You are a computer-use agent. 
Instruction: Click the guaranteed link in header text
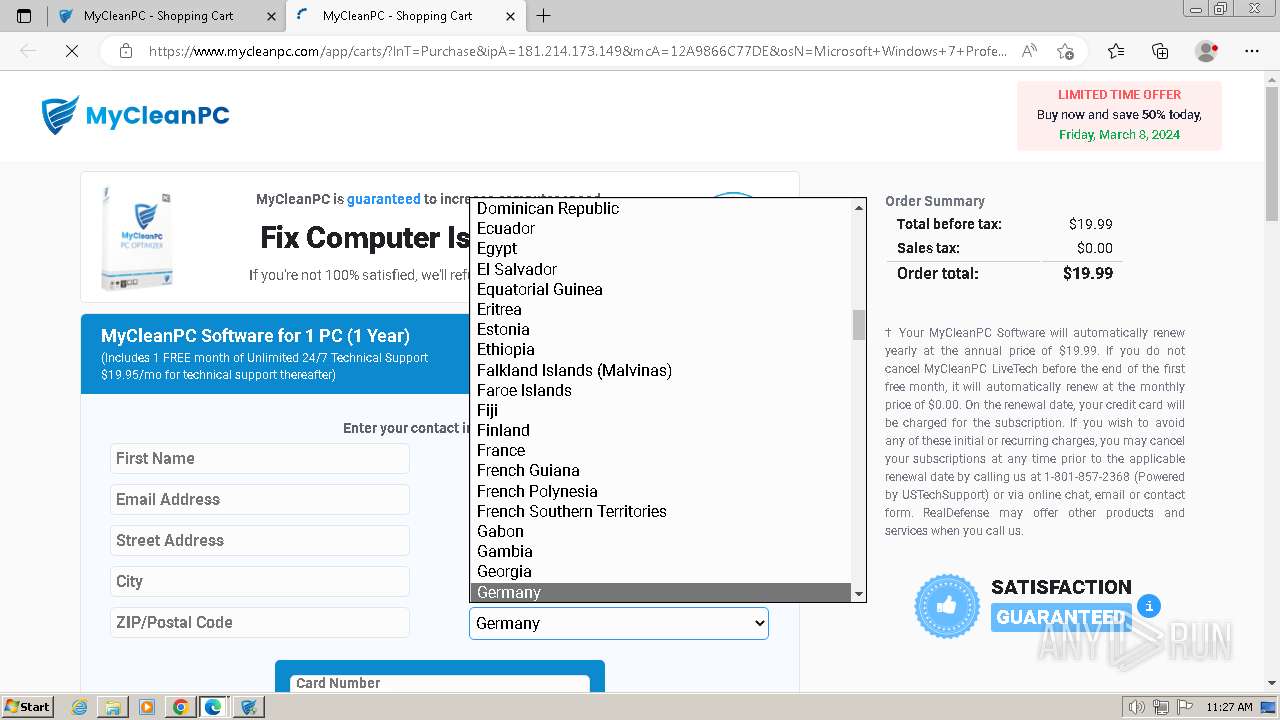pyautogui.click(x=383, y=199)
